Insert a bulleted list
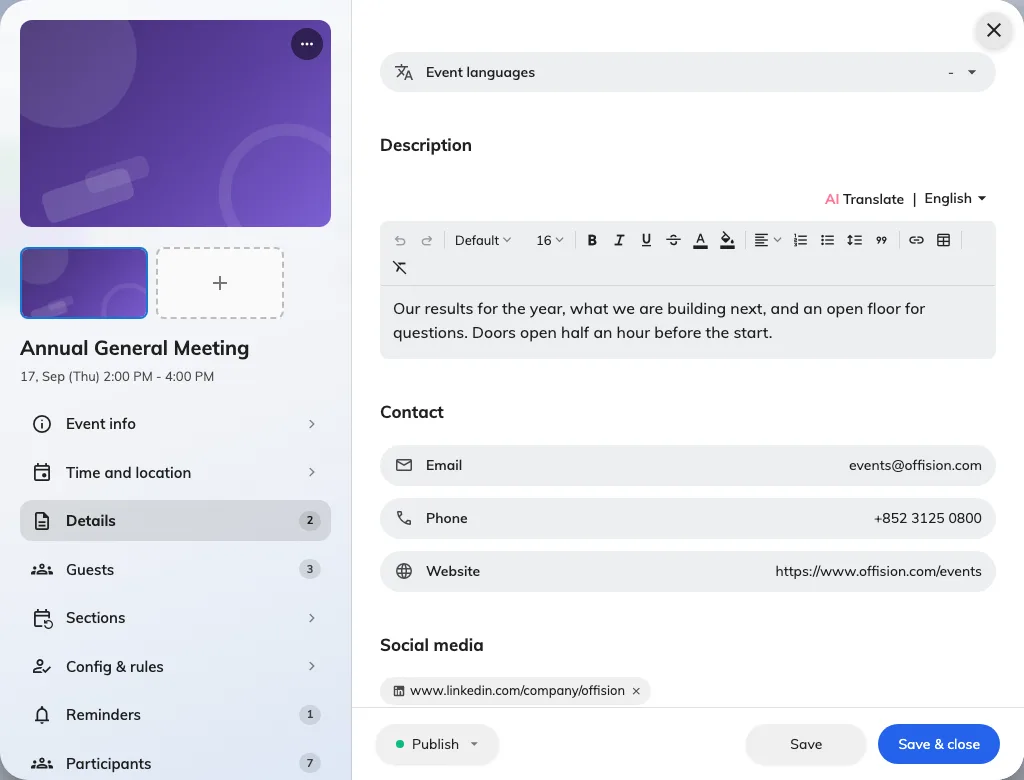 [827, 240]
